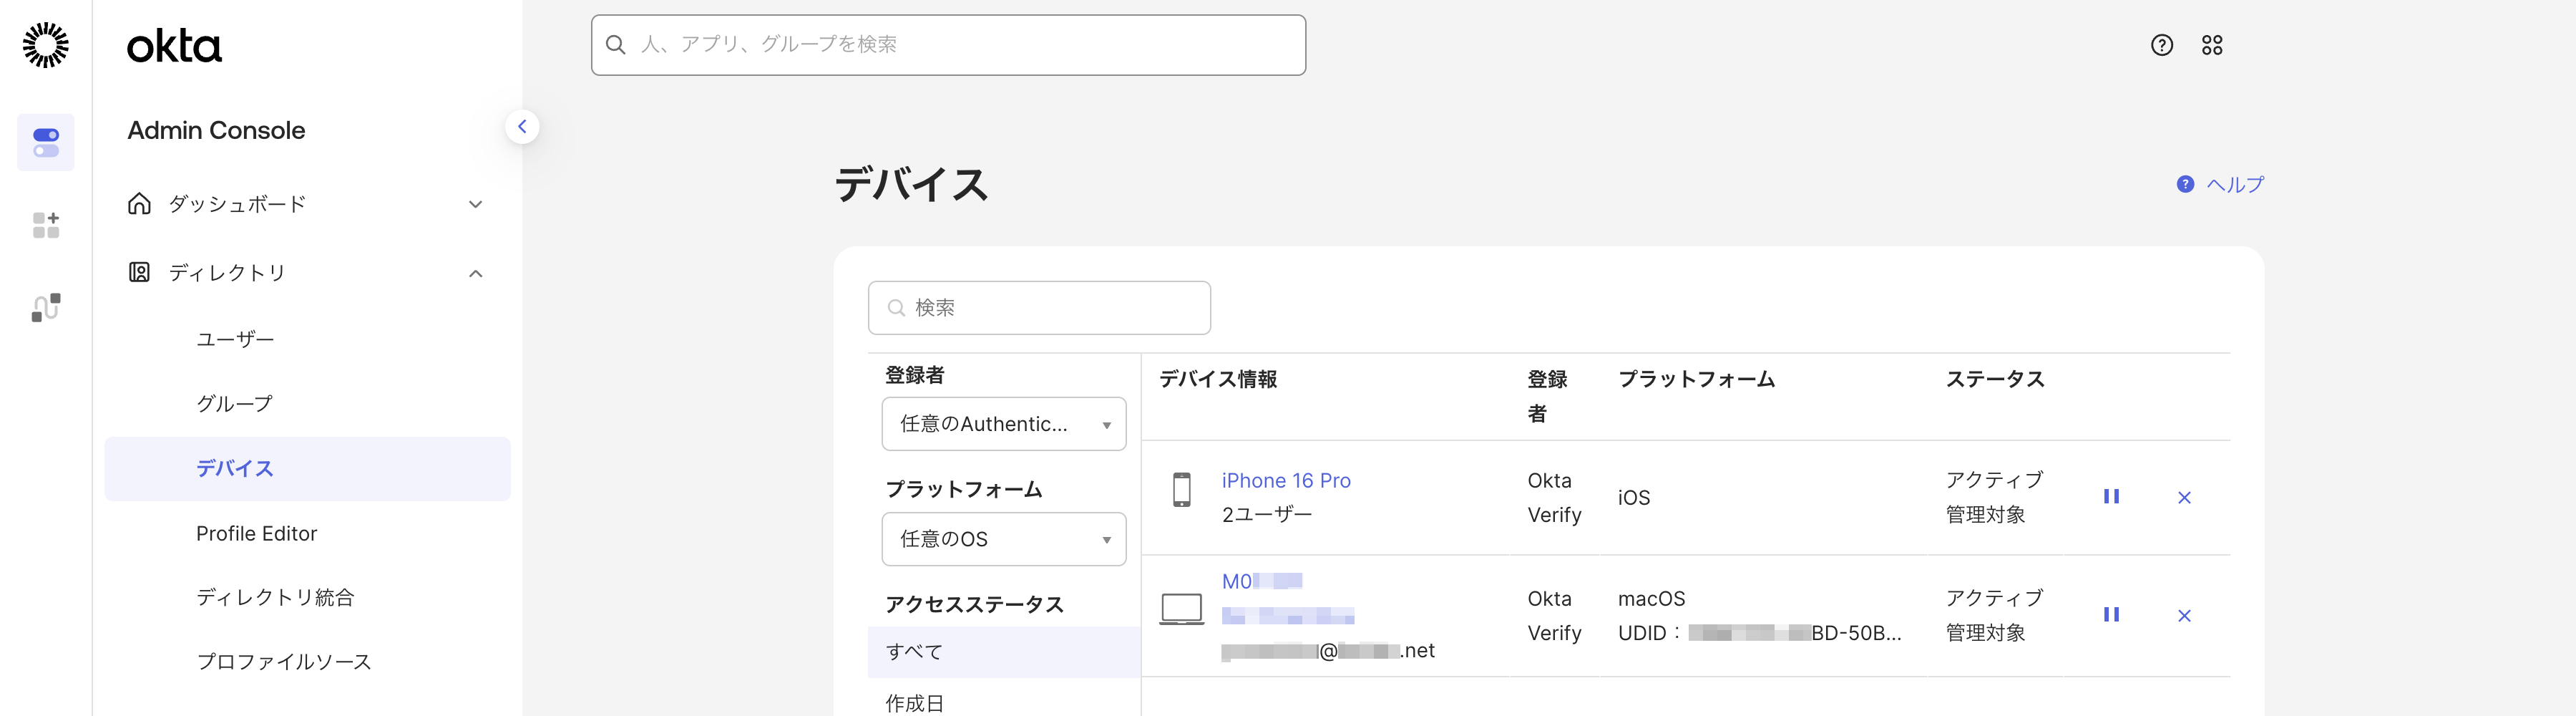Open the 任意のOS platform dropdown
The width and height of the screenshot is (2576, 716).
tap(1003, 539)
